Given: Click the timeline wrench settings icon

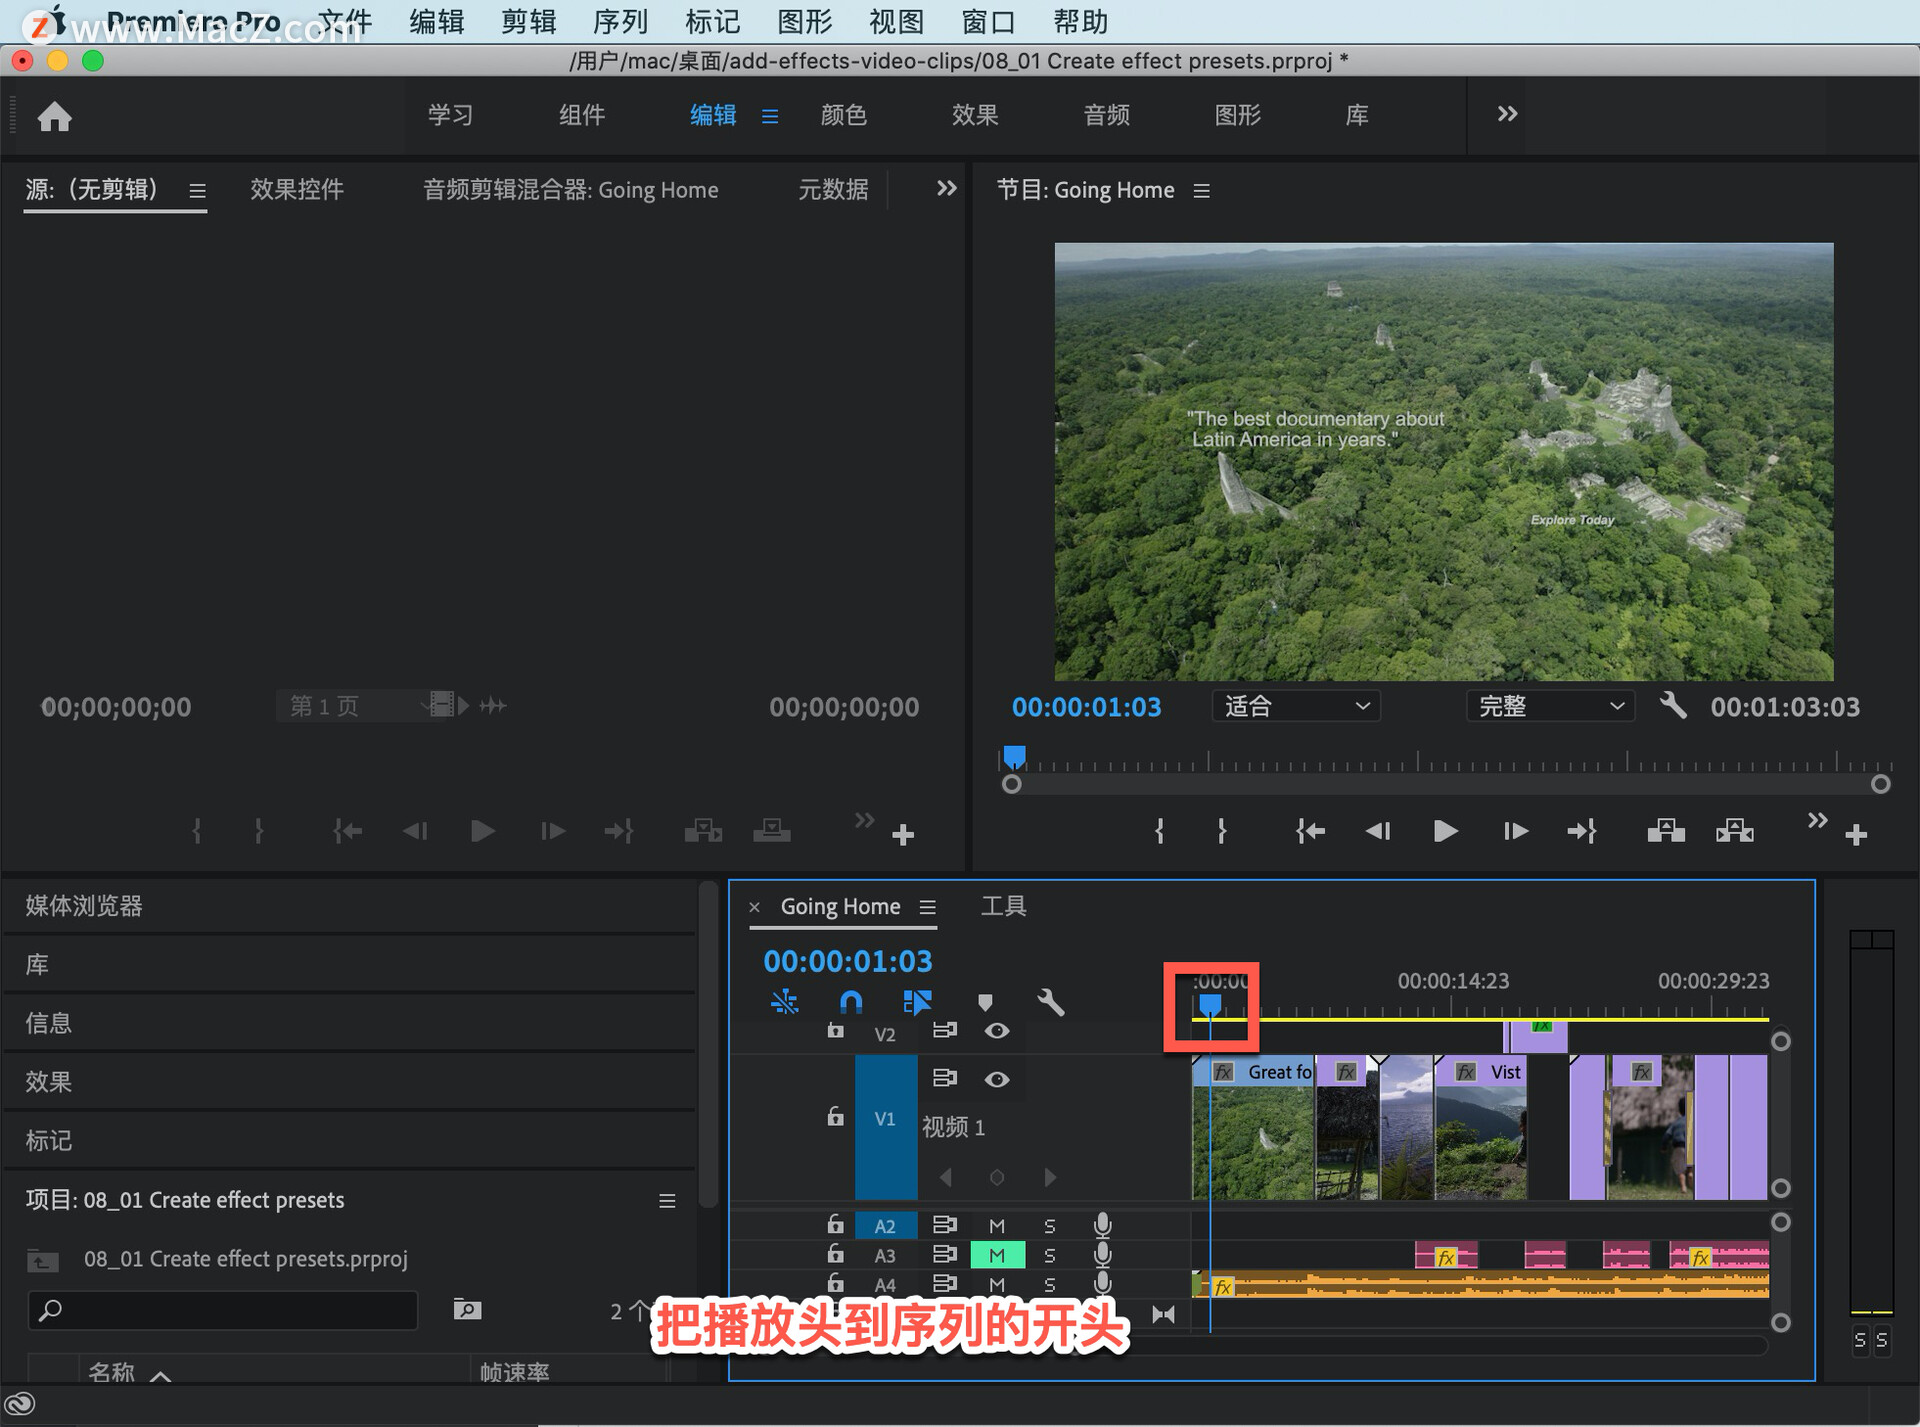Looking at the screenshot, I should coord(1050,1001).
